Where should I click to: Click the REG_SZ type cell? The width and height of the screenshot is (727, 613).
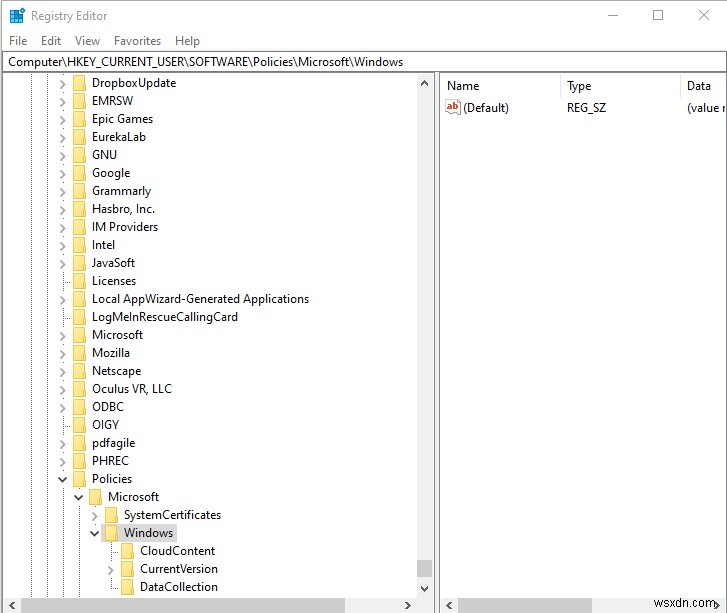click(586, 108)
